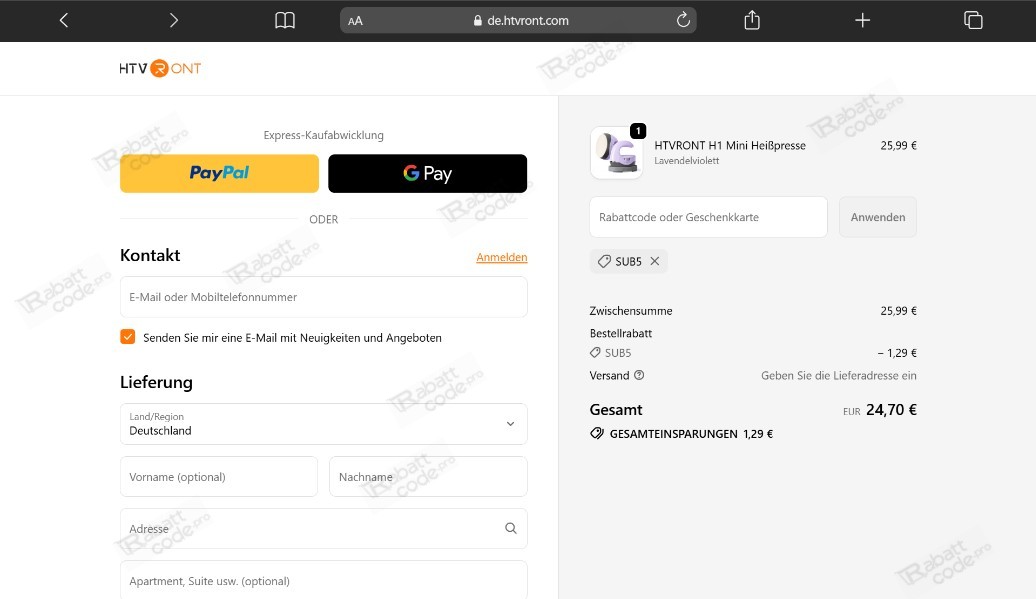
Task: Pay with the PayPal express button
Action: pyautogui.click(x=219, y=174)
